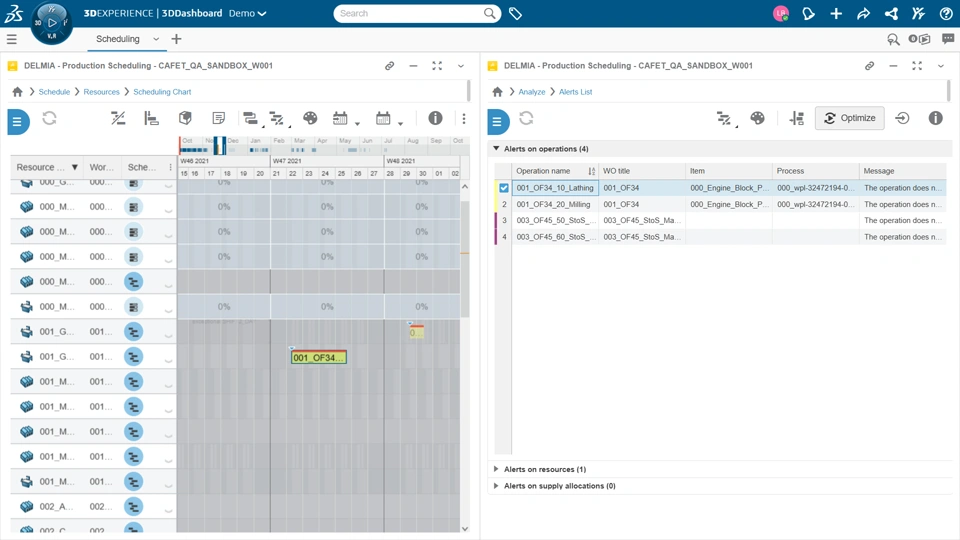Click the left panel info icon
This screenshot has height=540, width=960.
435,118
